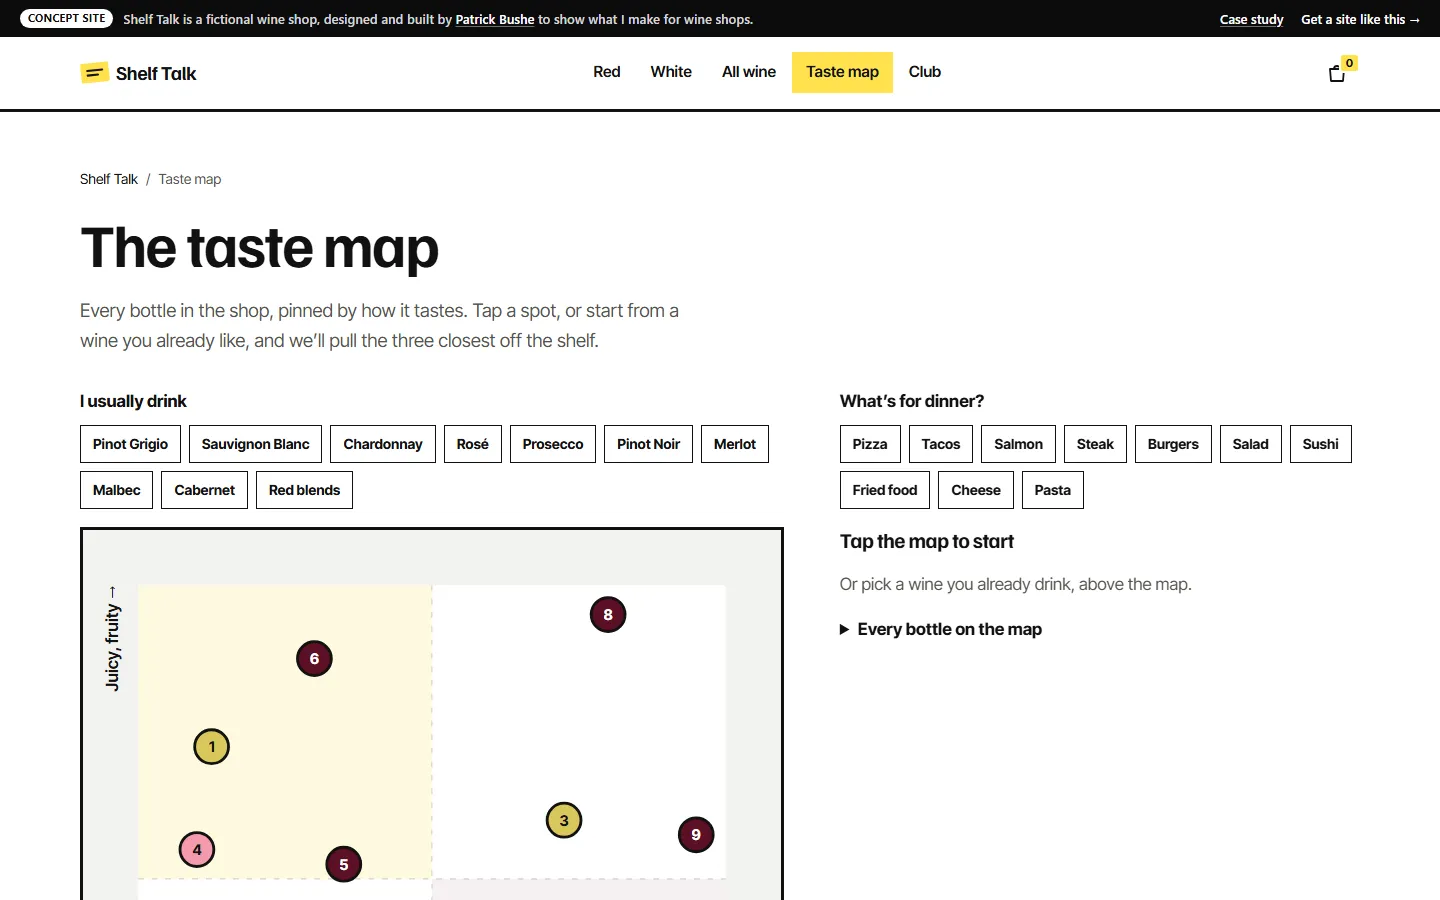Select wine pin number 8 on the map
1440x900 pixels.
(x=608, y=615)
